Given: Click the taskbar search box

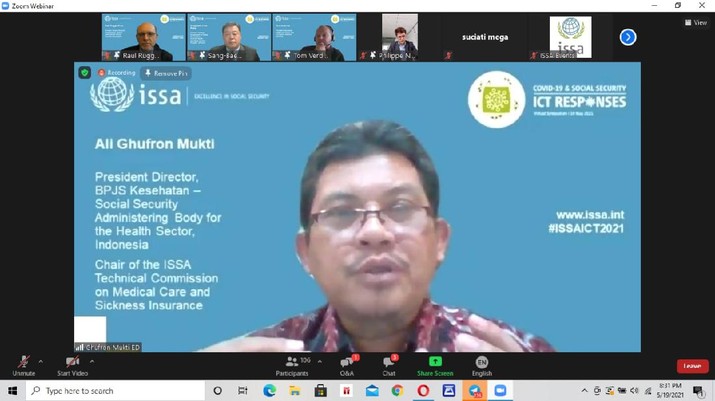Looking at the screenshot, I should coord(115,391).
